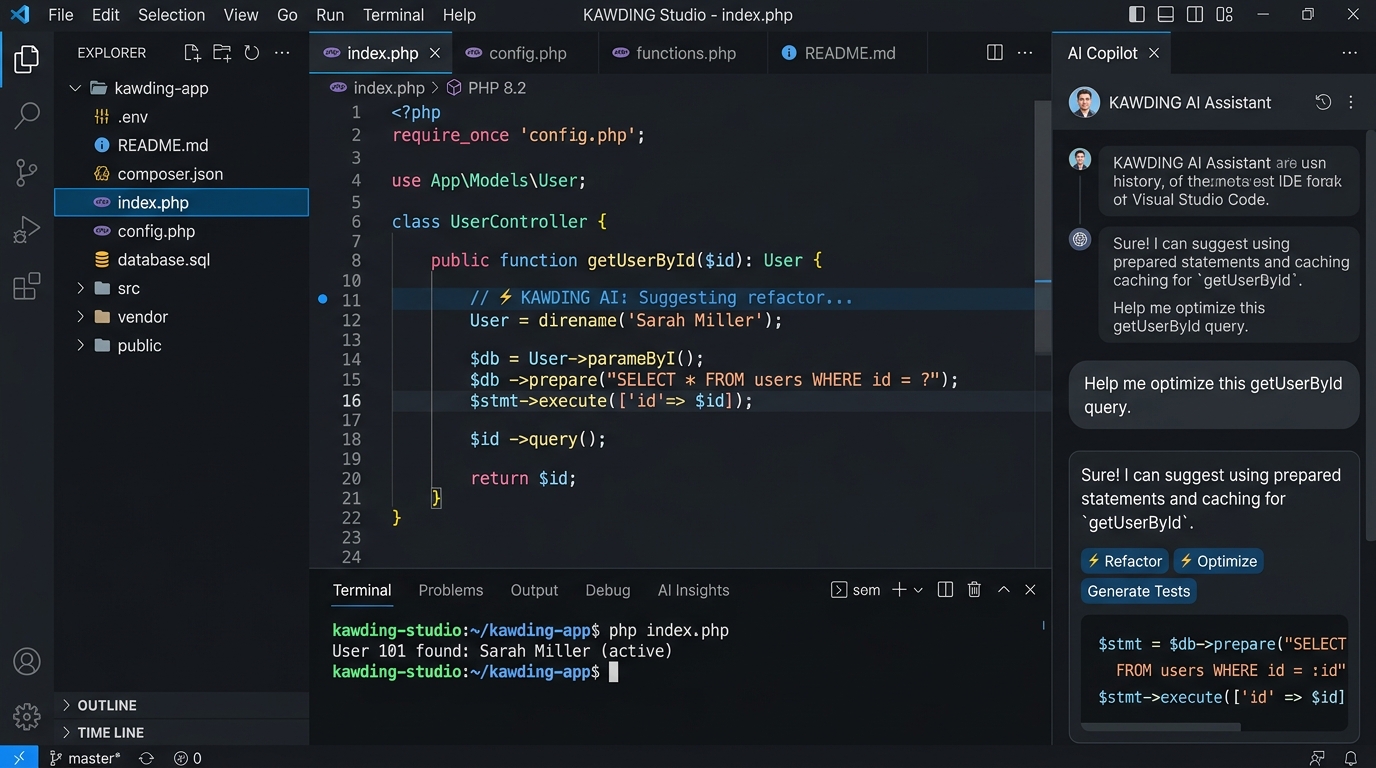Screen dimensions: 1376x768
Task: Toggle the primary side bar layout
Action: click(x=1137, y=14)
